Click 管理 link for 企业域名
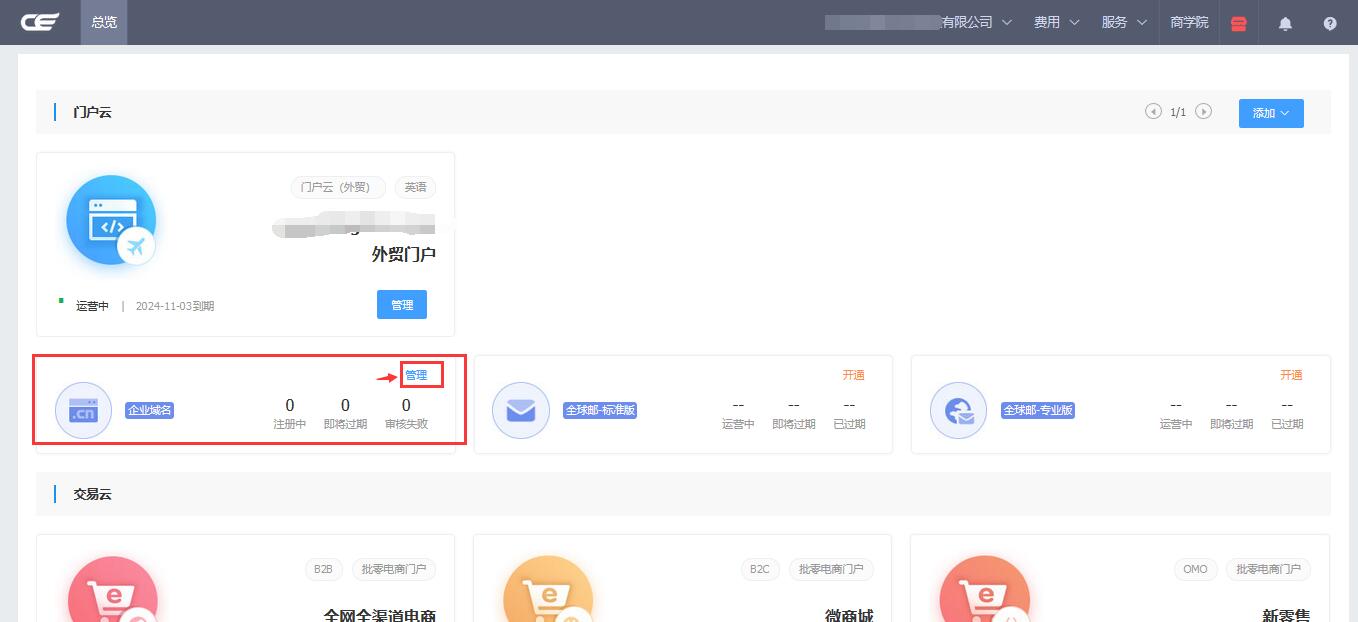This screenshot has height=622, width=1358. [416, 375]
